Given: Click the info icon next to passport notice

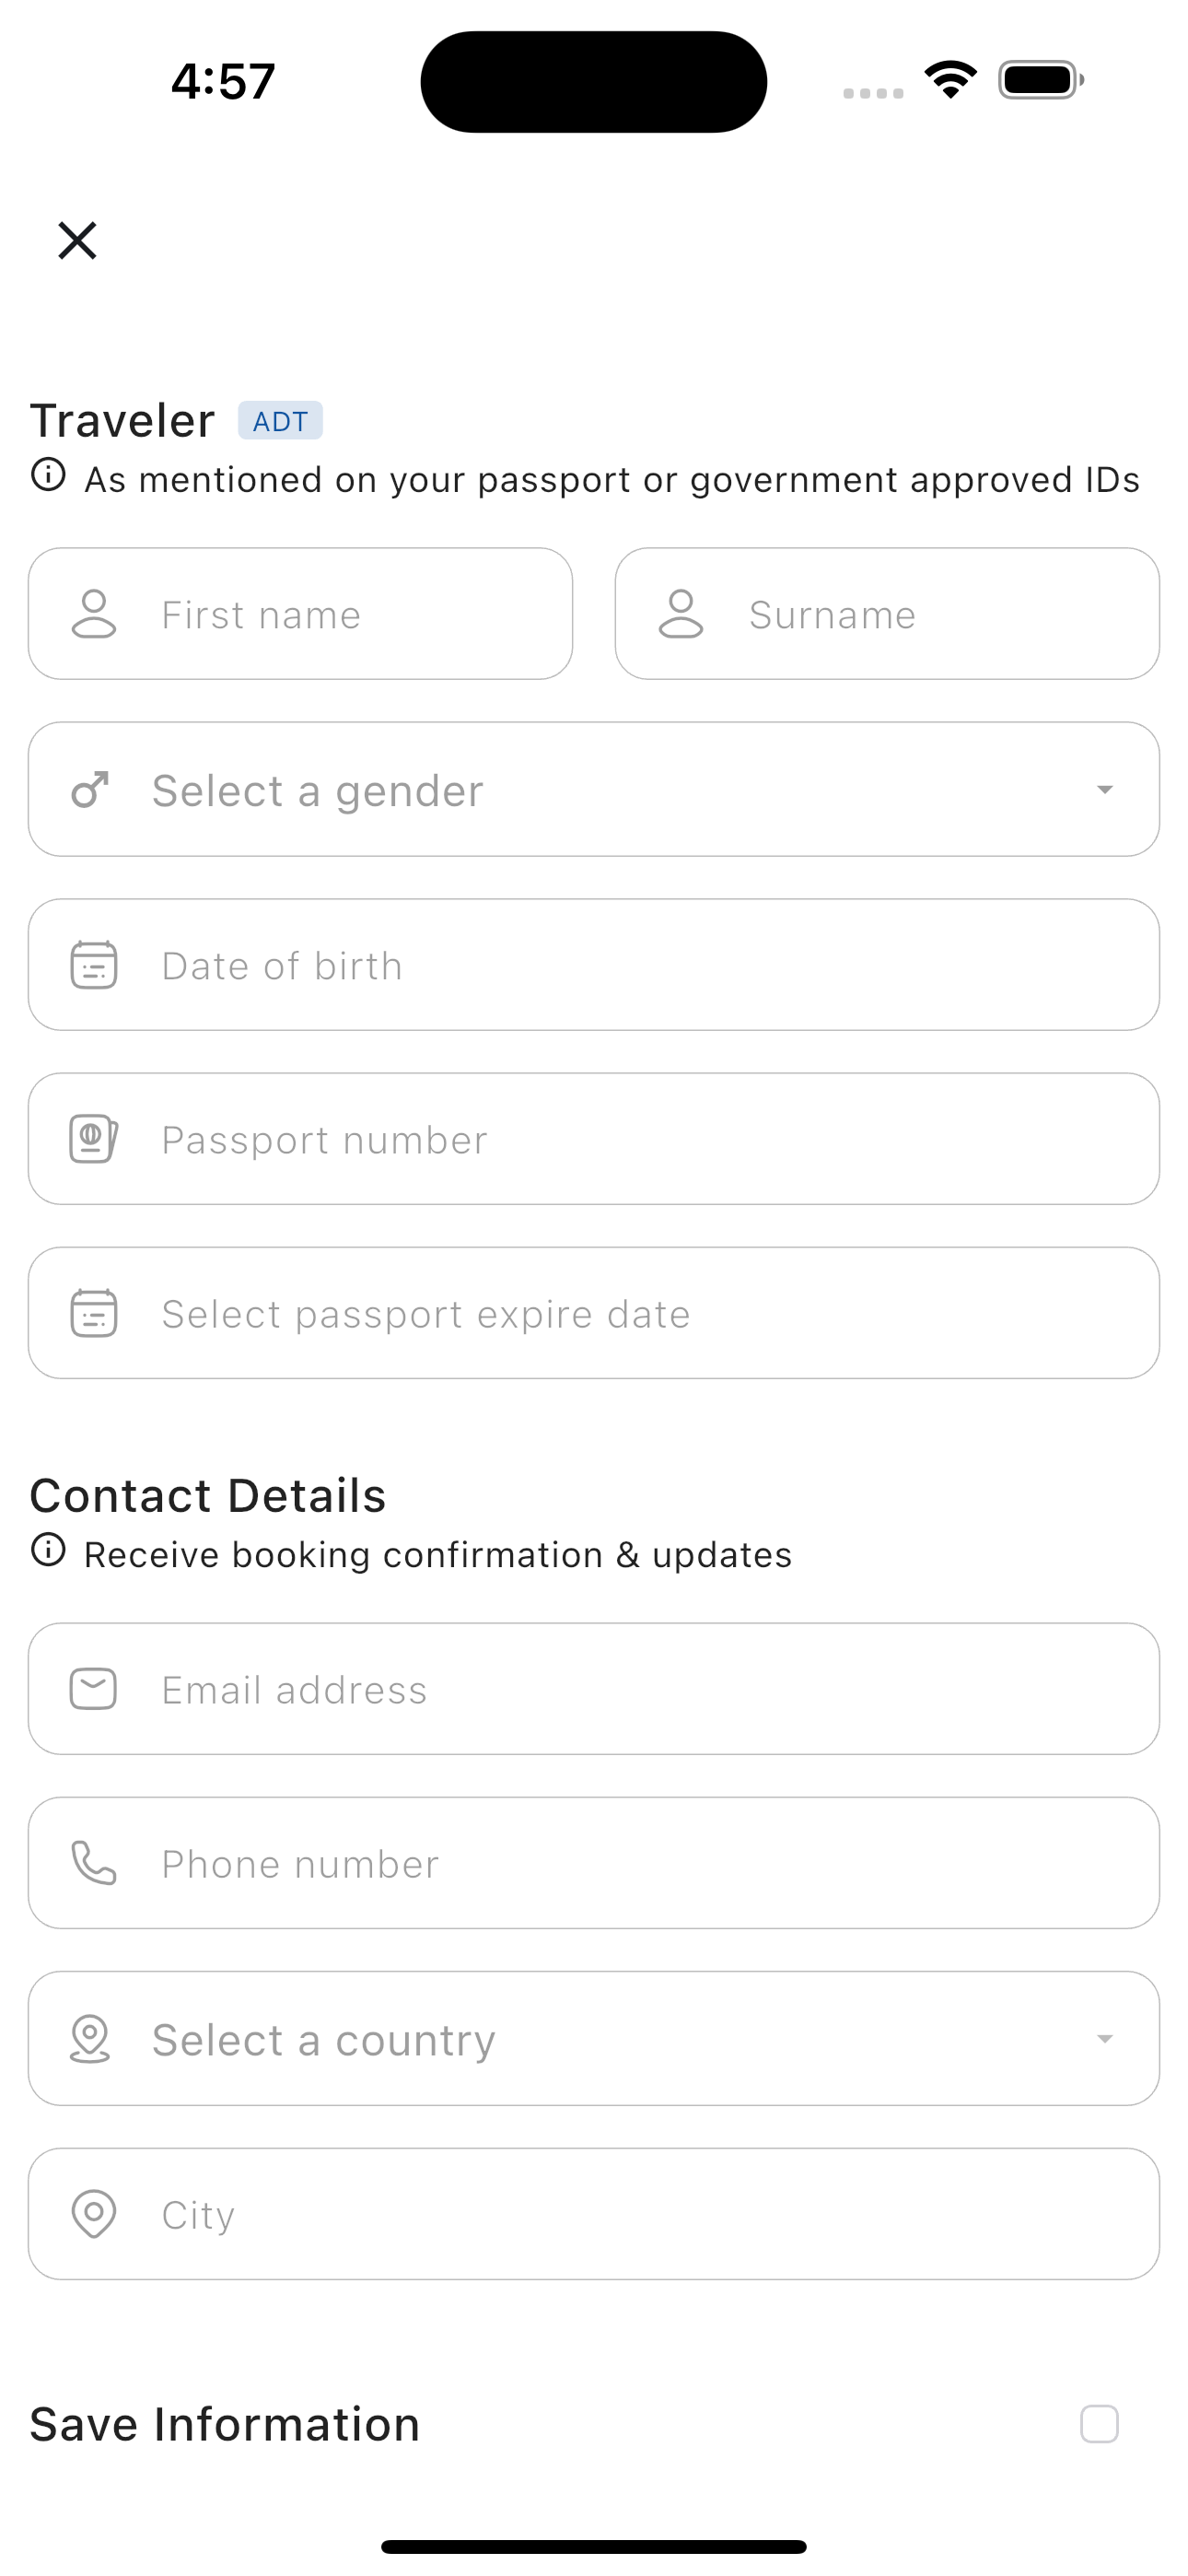Looking at the screenshot, I should click(x=48, y=475).
